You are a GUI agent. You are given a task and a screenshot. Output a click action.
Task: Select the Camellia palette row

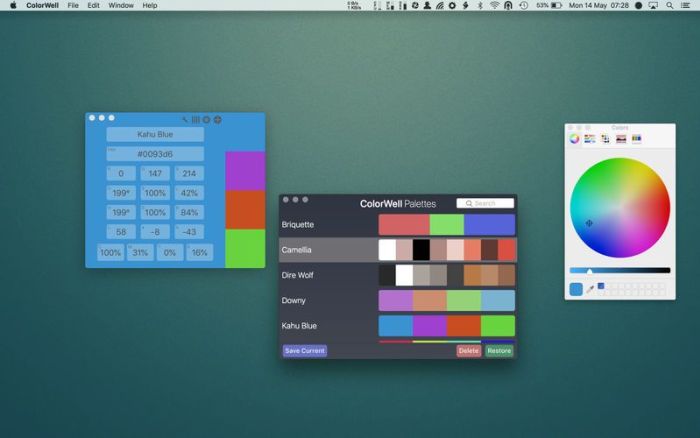398,250
